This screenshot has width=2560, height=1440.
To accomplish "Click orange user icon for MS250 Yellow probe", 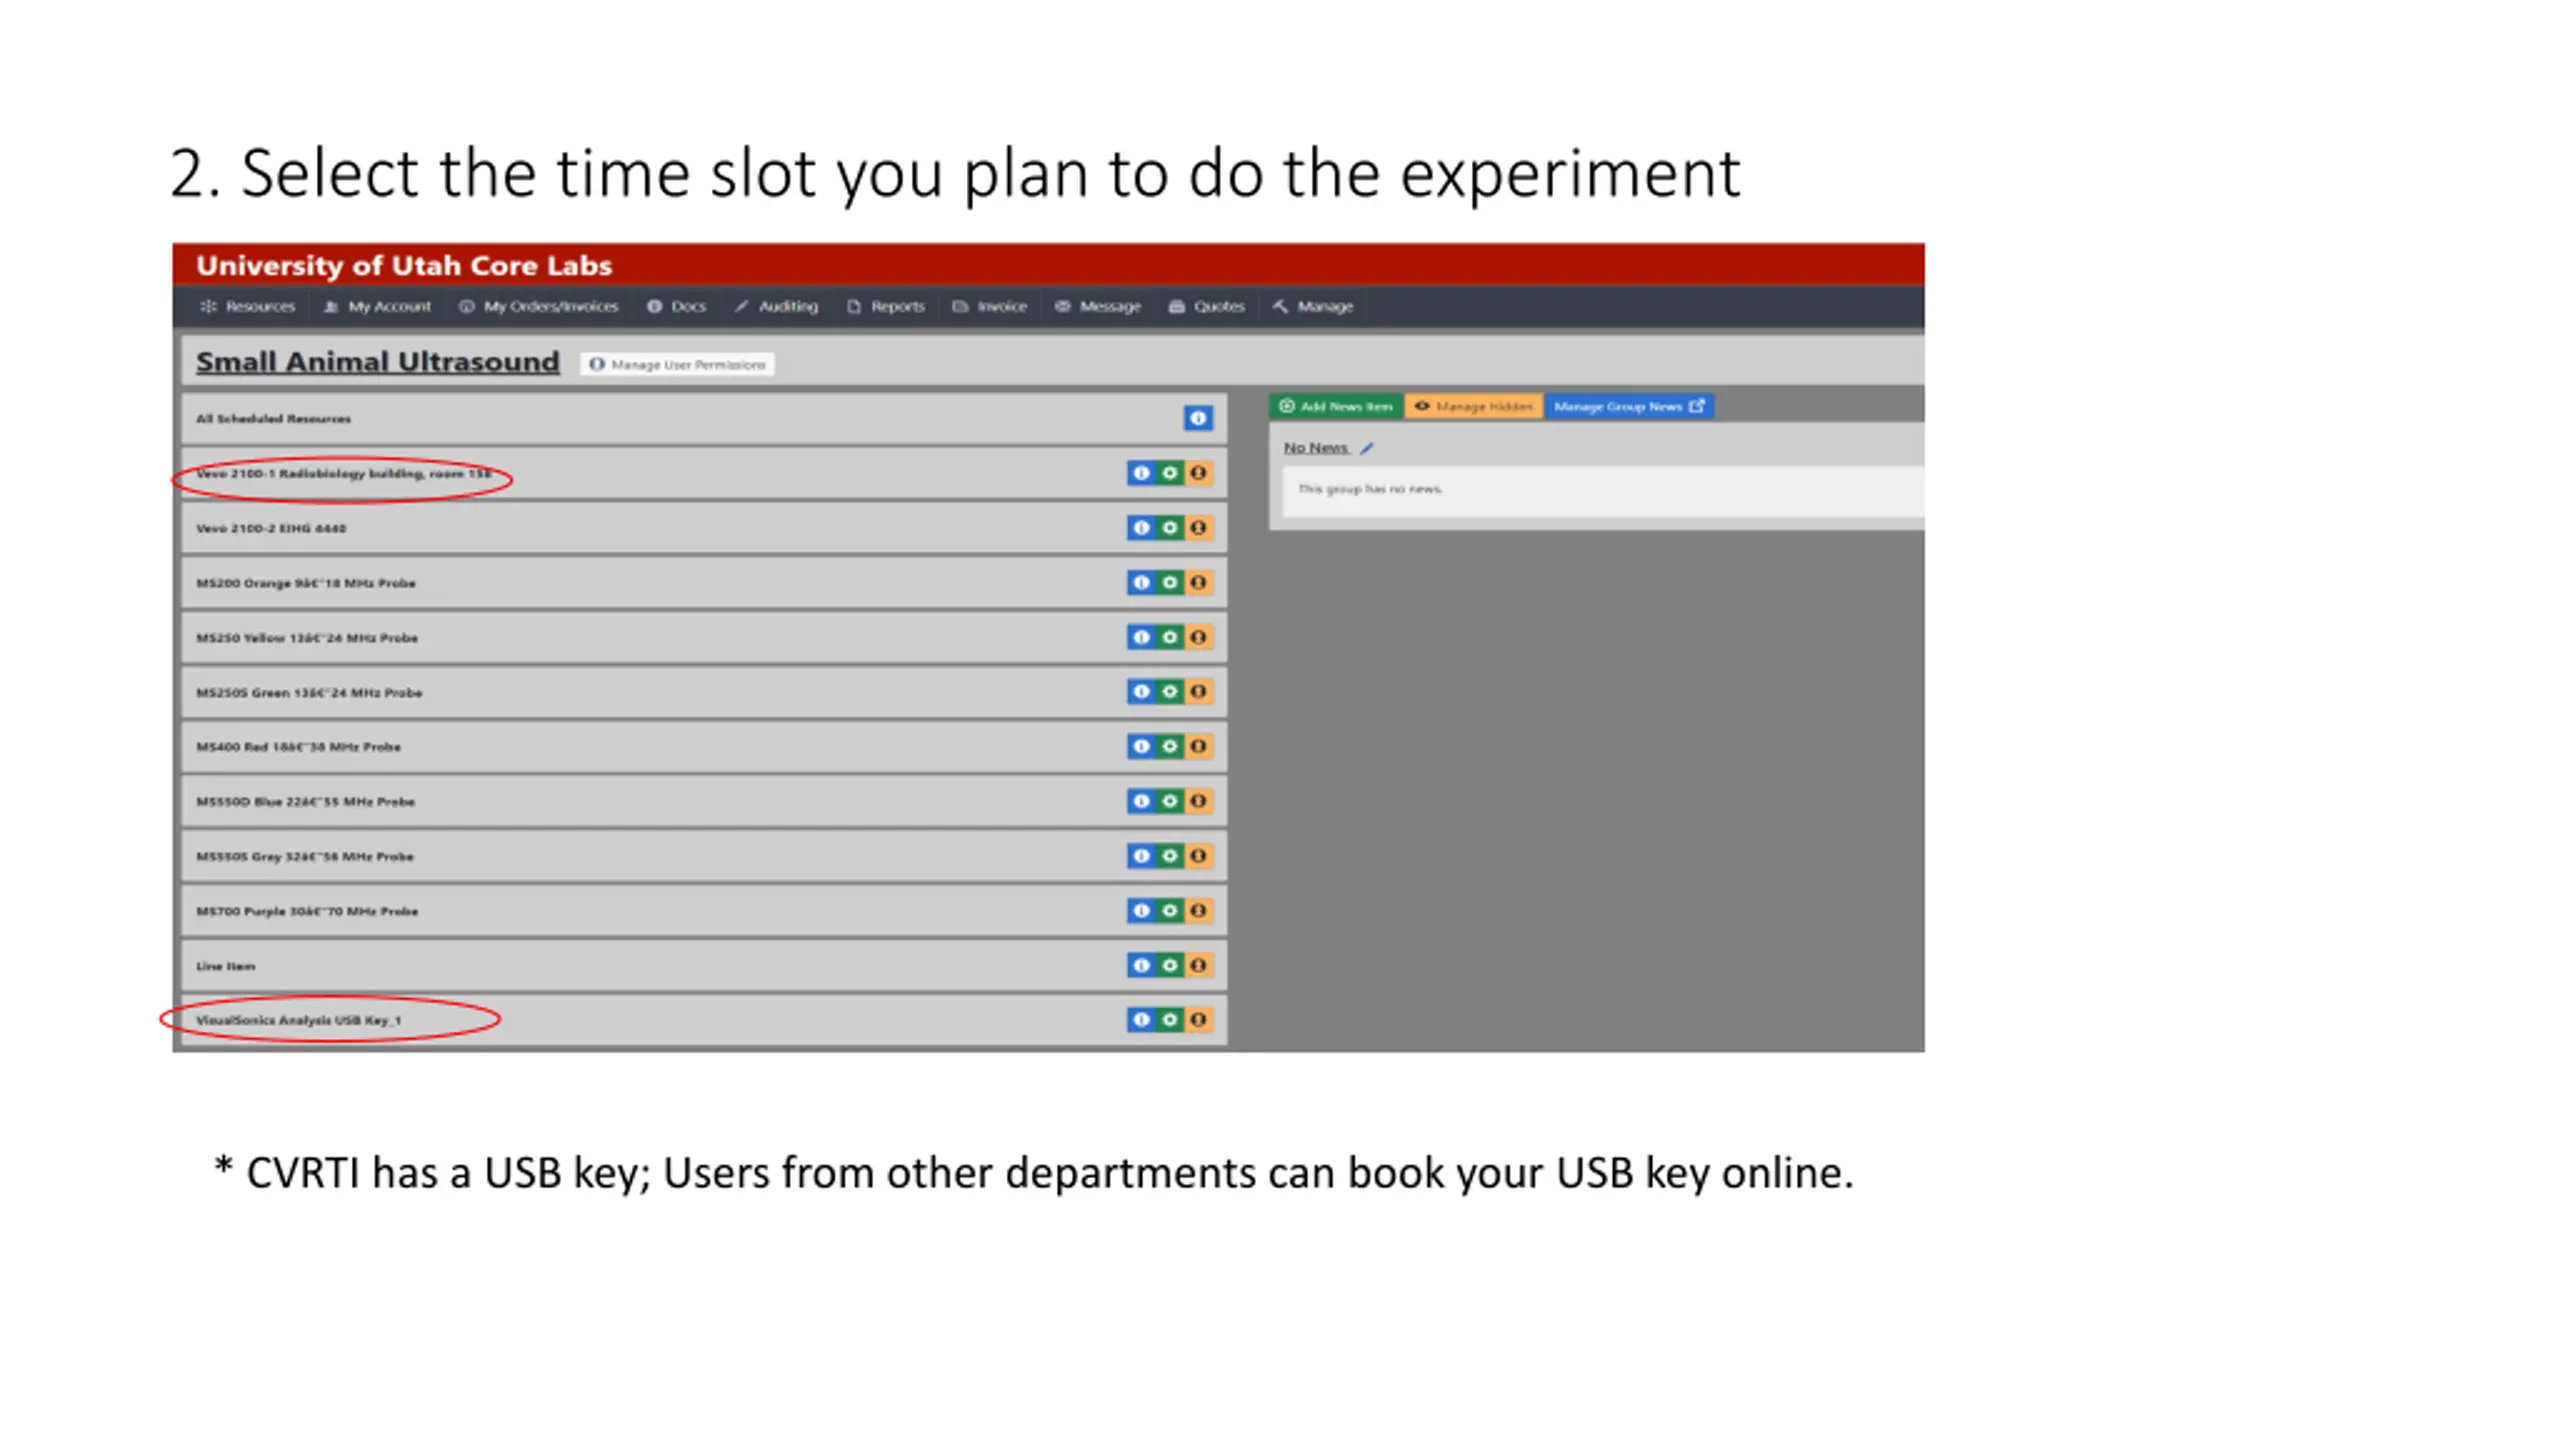I will (1198, 637).
